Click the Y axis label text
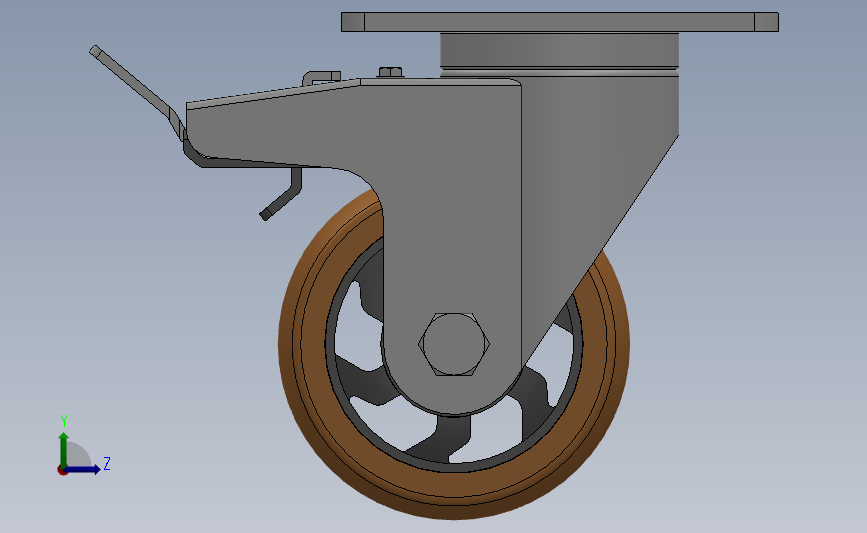 tap(64, 421)
